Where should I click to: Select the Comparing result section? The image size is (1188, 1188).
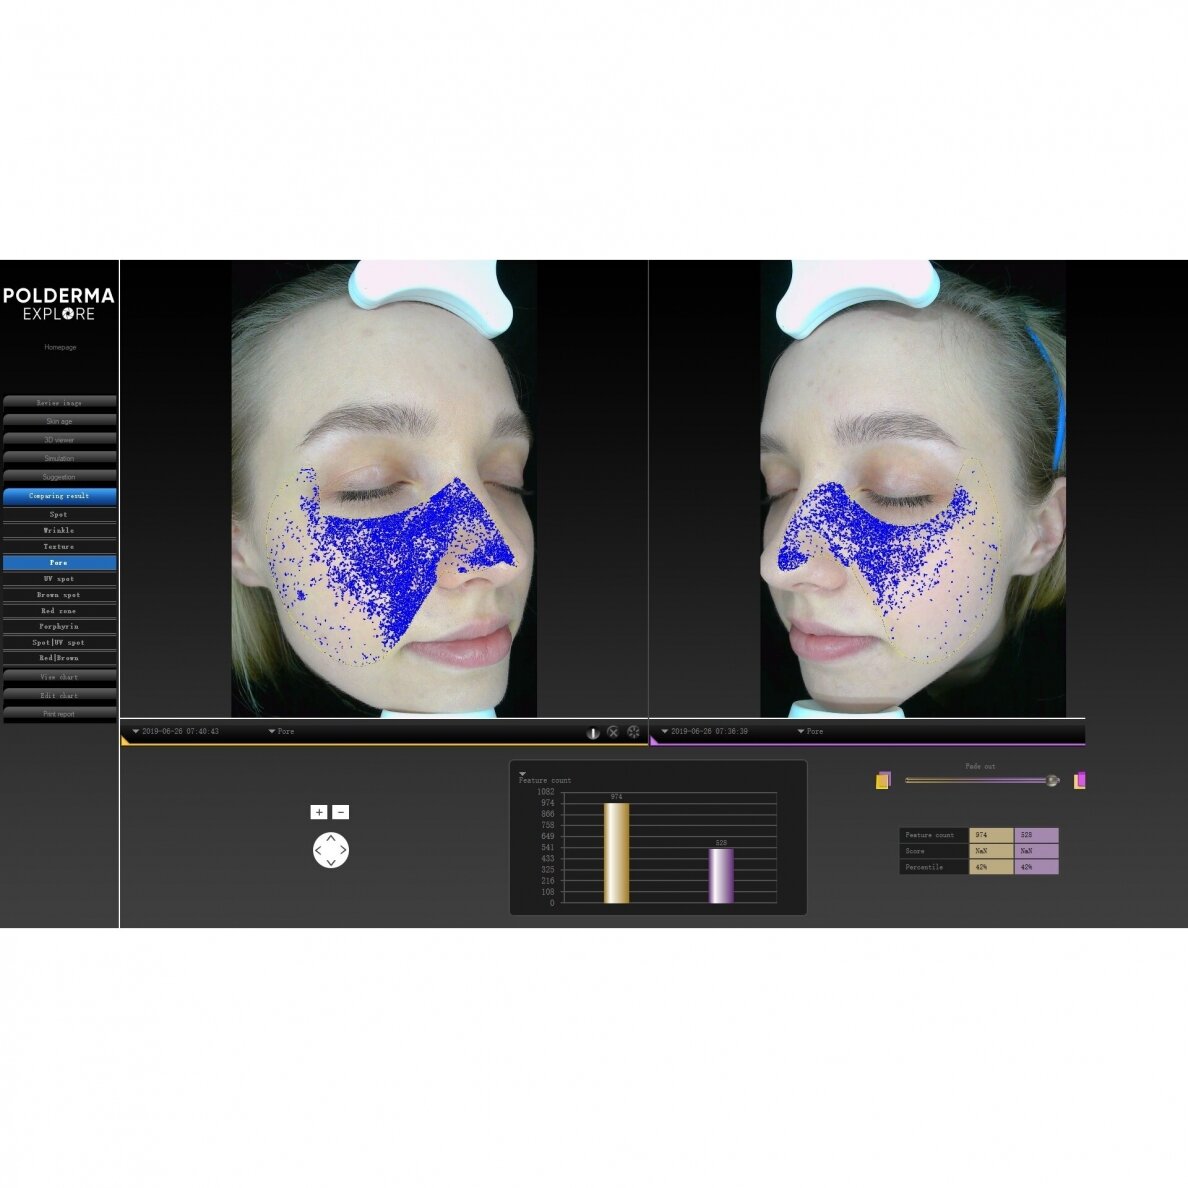pos(59,496)
